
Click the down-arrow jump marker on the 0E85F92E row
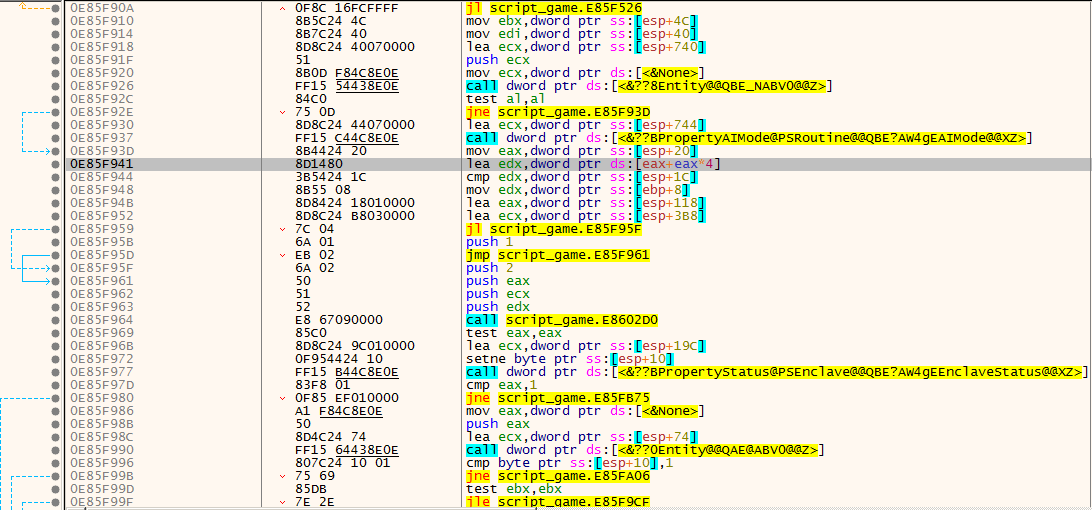point(283,111)
